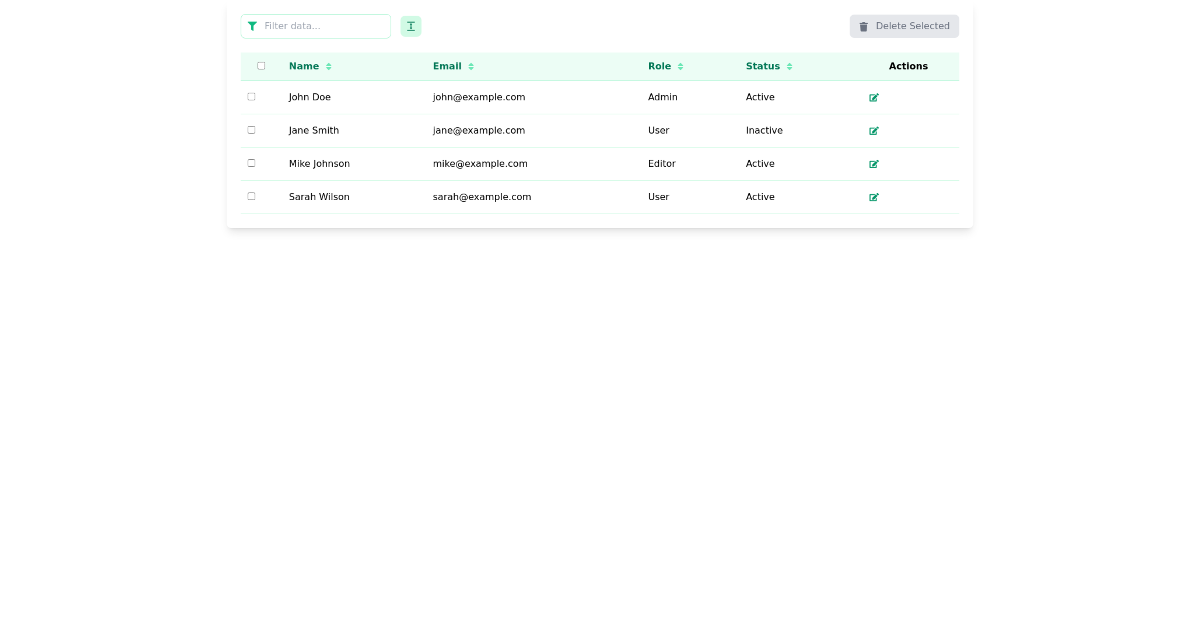Sort the table by Status column
The width and height of the screenshot is (1200, 630).
coord(790,66)
